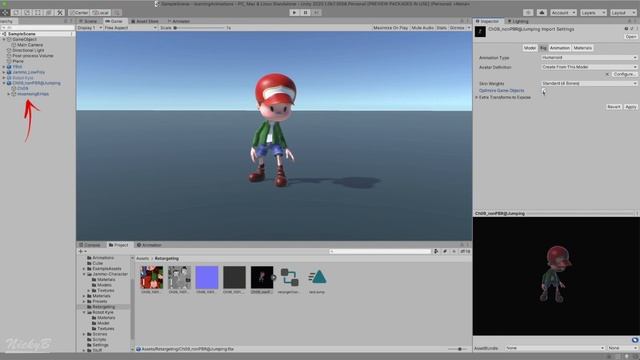Image resolution: width=640 pixels, height=360 pixels.
Task: Click the Configure... button
Action: (x=624, y=74)
